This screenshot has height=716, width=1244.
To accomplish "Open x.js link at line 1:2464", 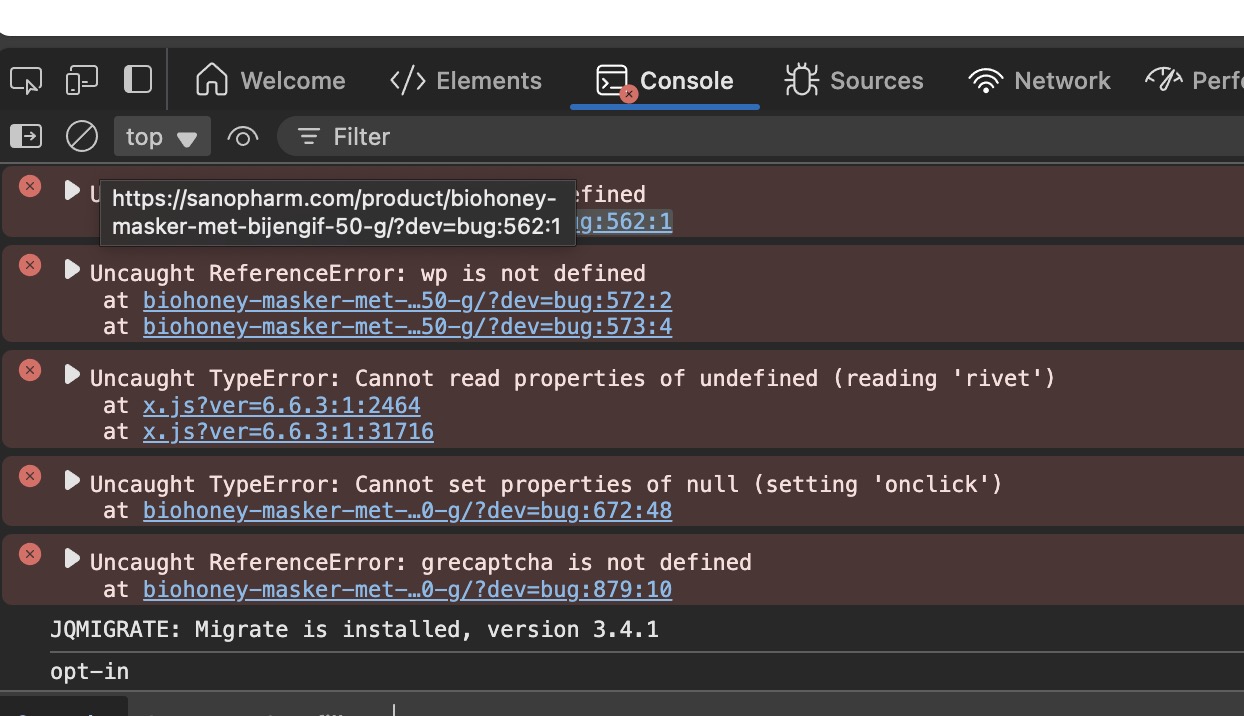I will [x=281, y=405].
